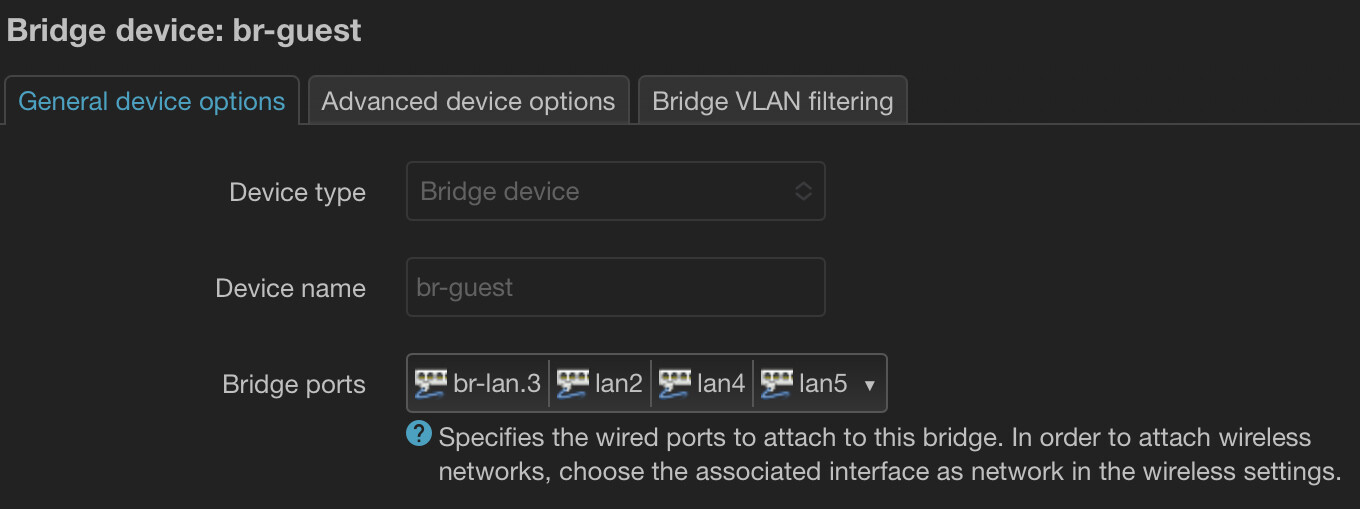
Task: Click the lan5 ethernet port icon
Action: pyautogui.click(x=777, y=383)
